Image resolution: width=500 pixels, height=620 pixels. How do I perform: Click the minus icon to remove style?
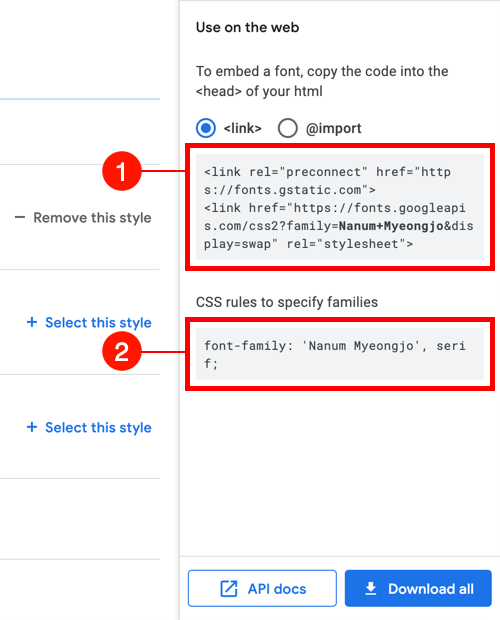click(x=20, y=217)
